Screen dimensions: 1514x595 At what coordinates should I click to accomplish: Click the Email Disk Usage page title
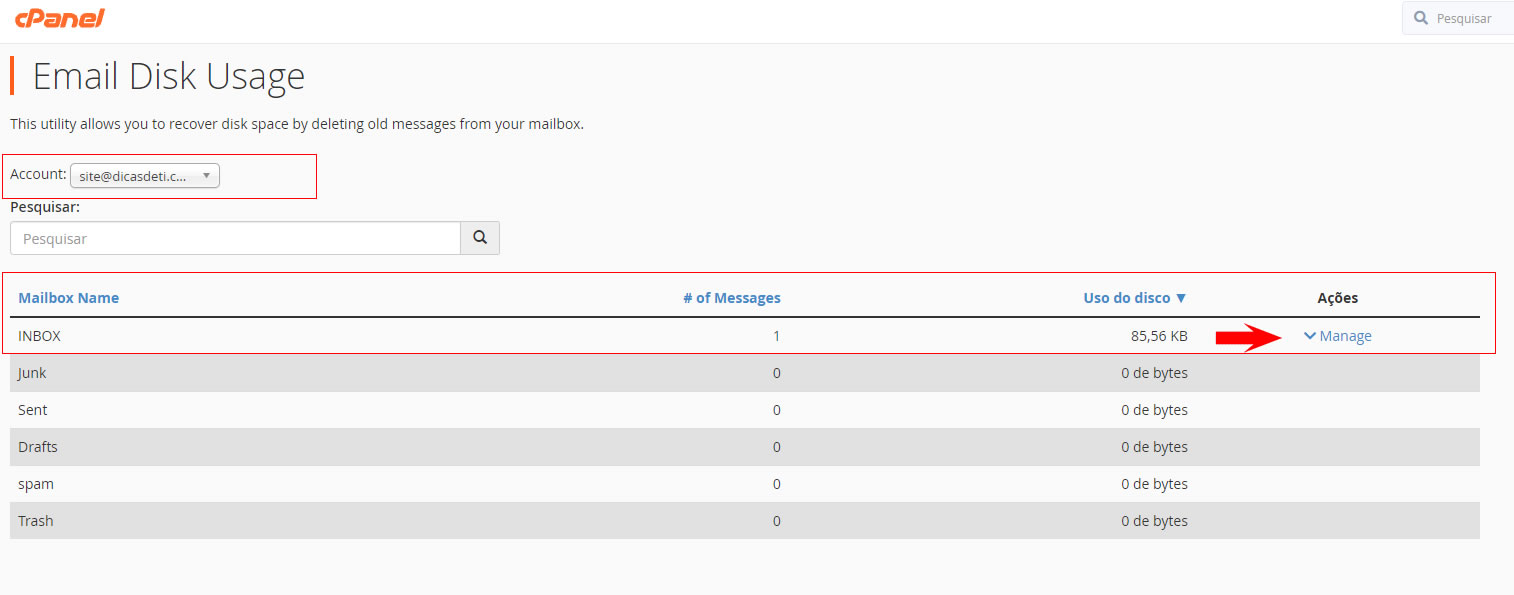(x=168, y=77)
